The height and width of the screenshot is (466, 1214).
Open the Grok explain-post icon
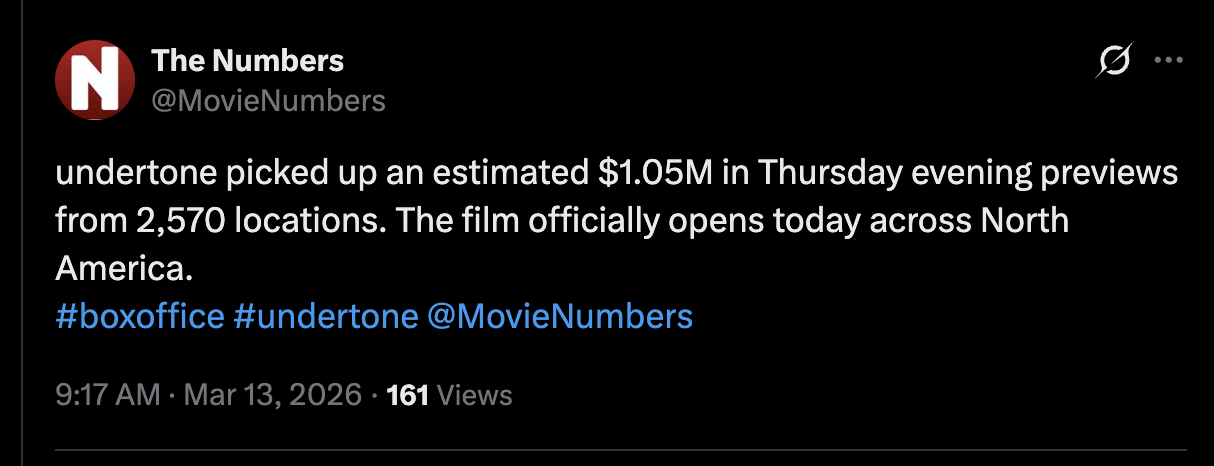click(x=1114, y=62)
